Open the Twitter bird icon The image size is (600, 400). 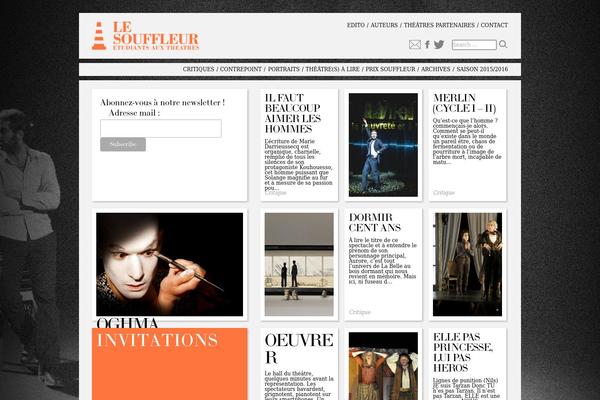pos(439,44)
